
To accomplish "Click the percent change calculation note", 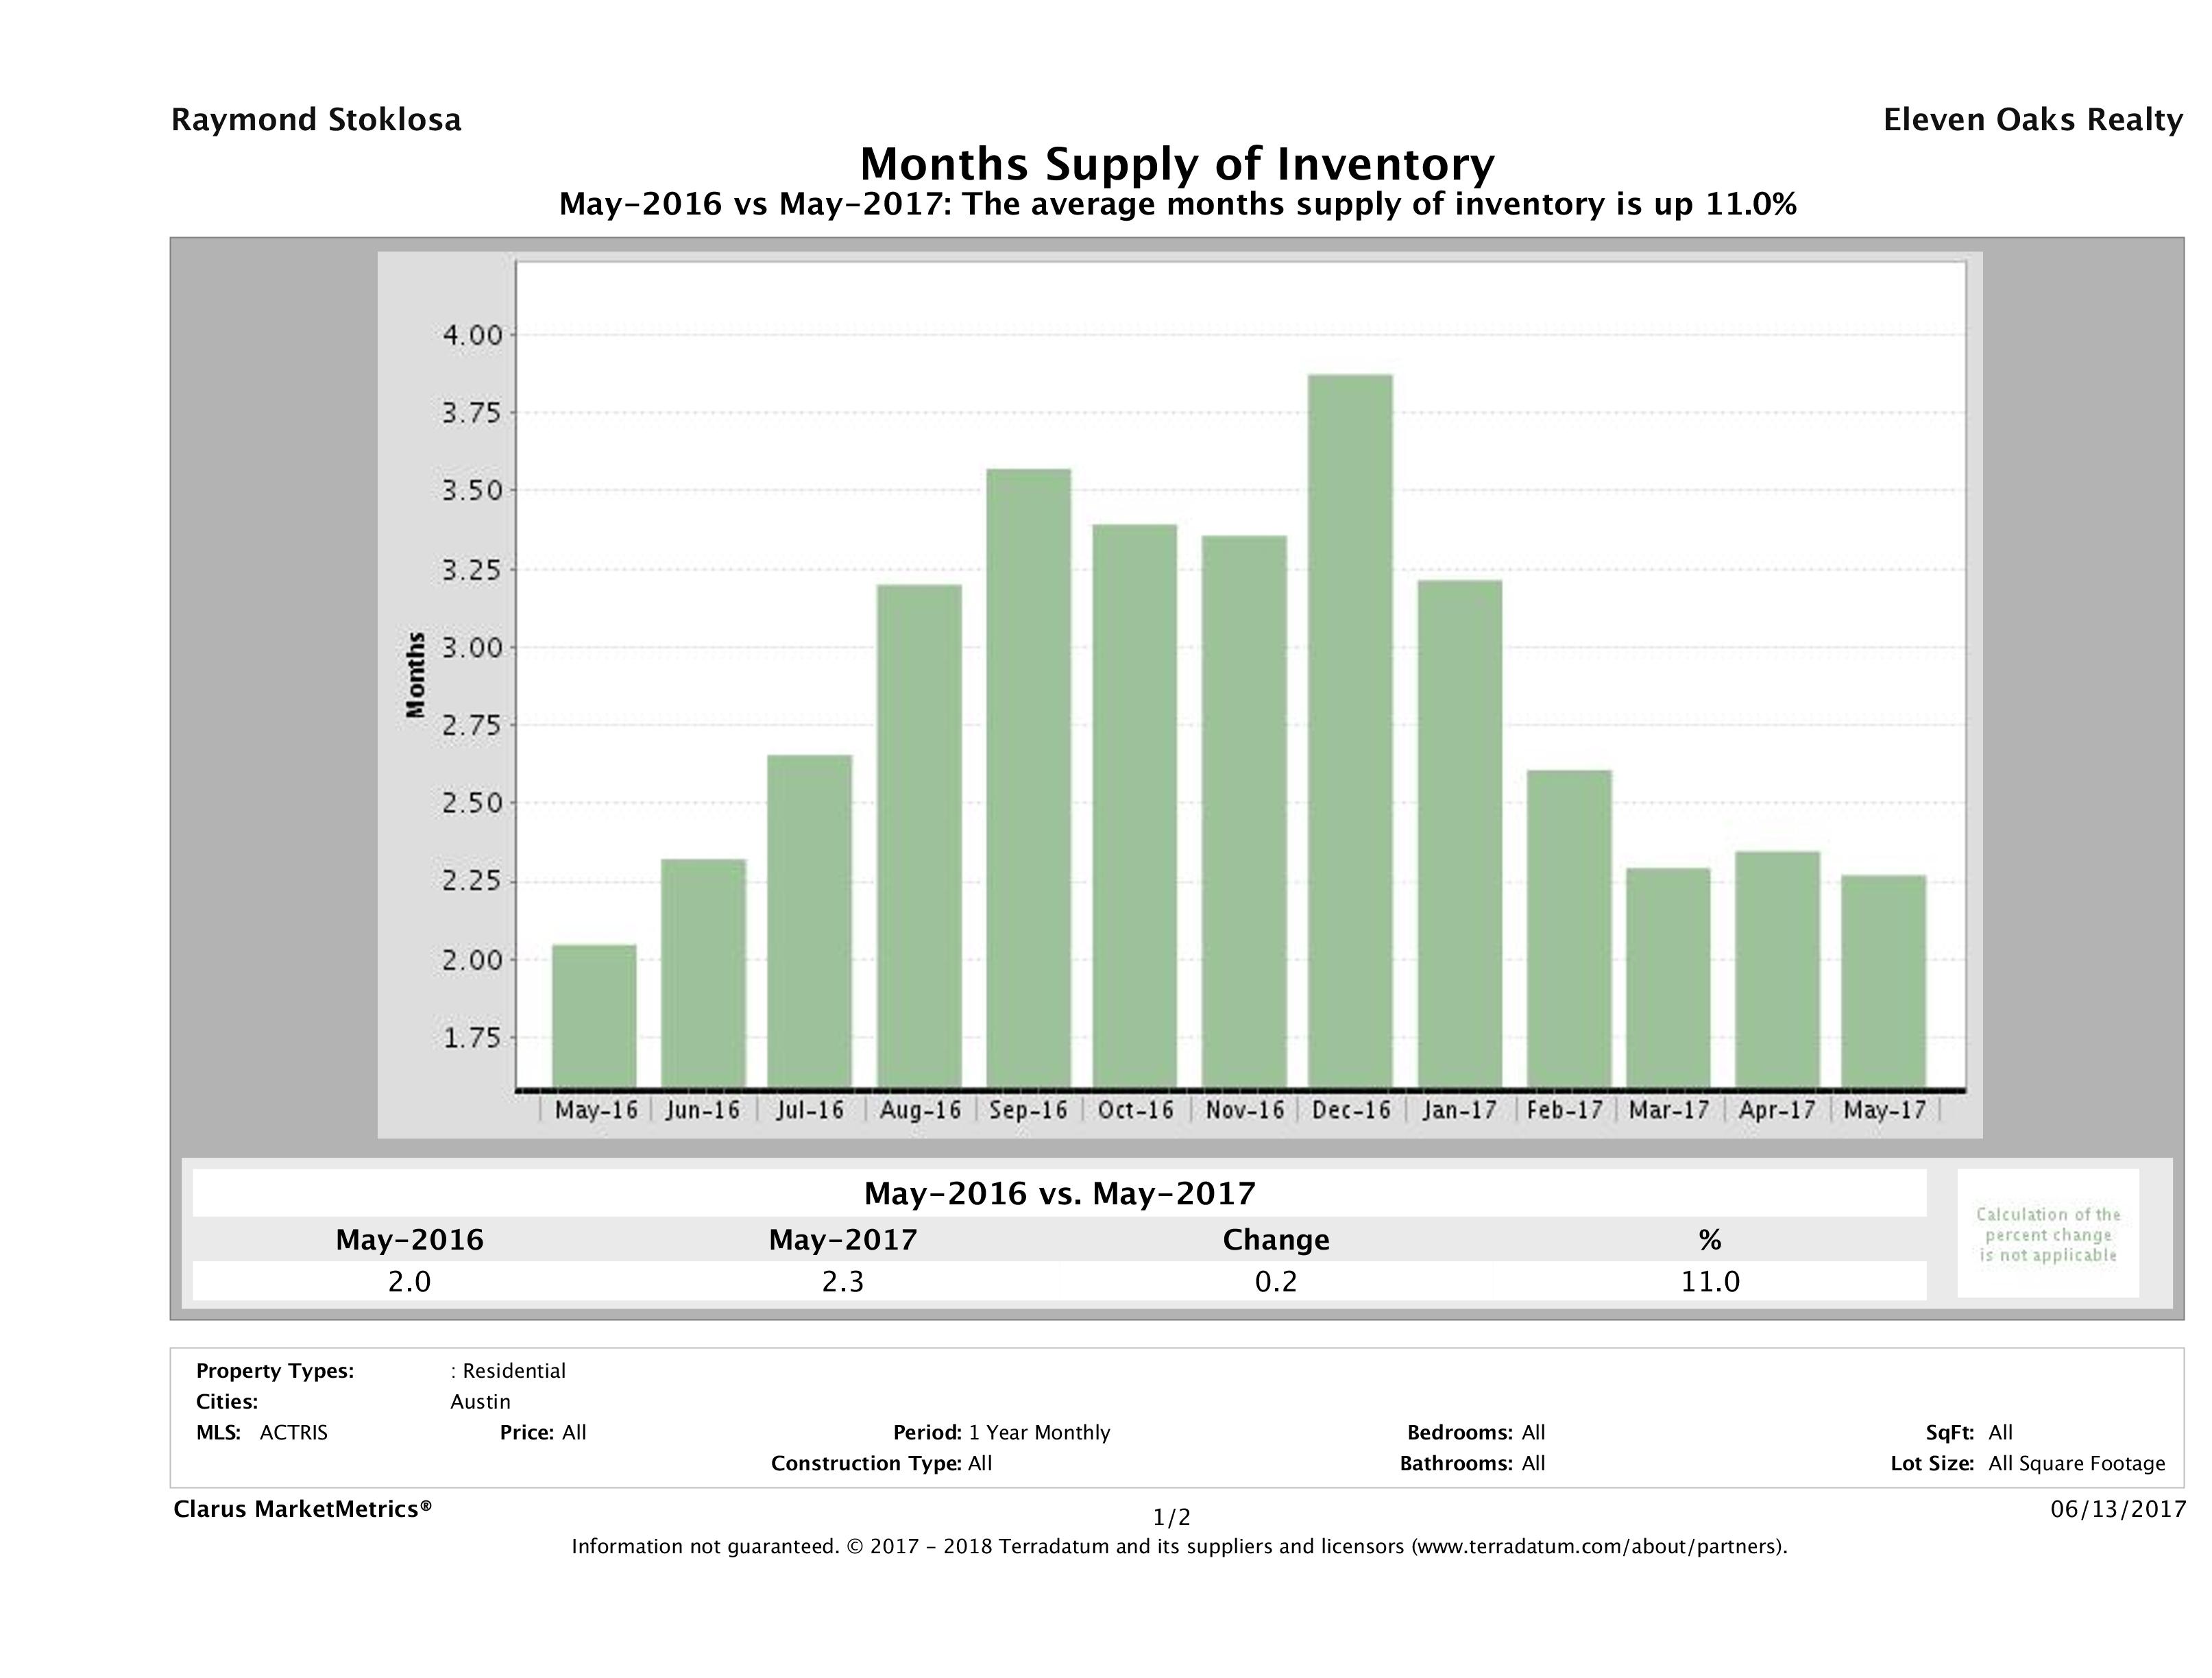I will (x=2048, y=1234).
